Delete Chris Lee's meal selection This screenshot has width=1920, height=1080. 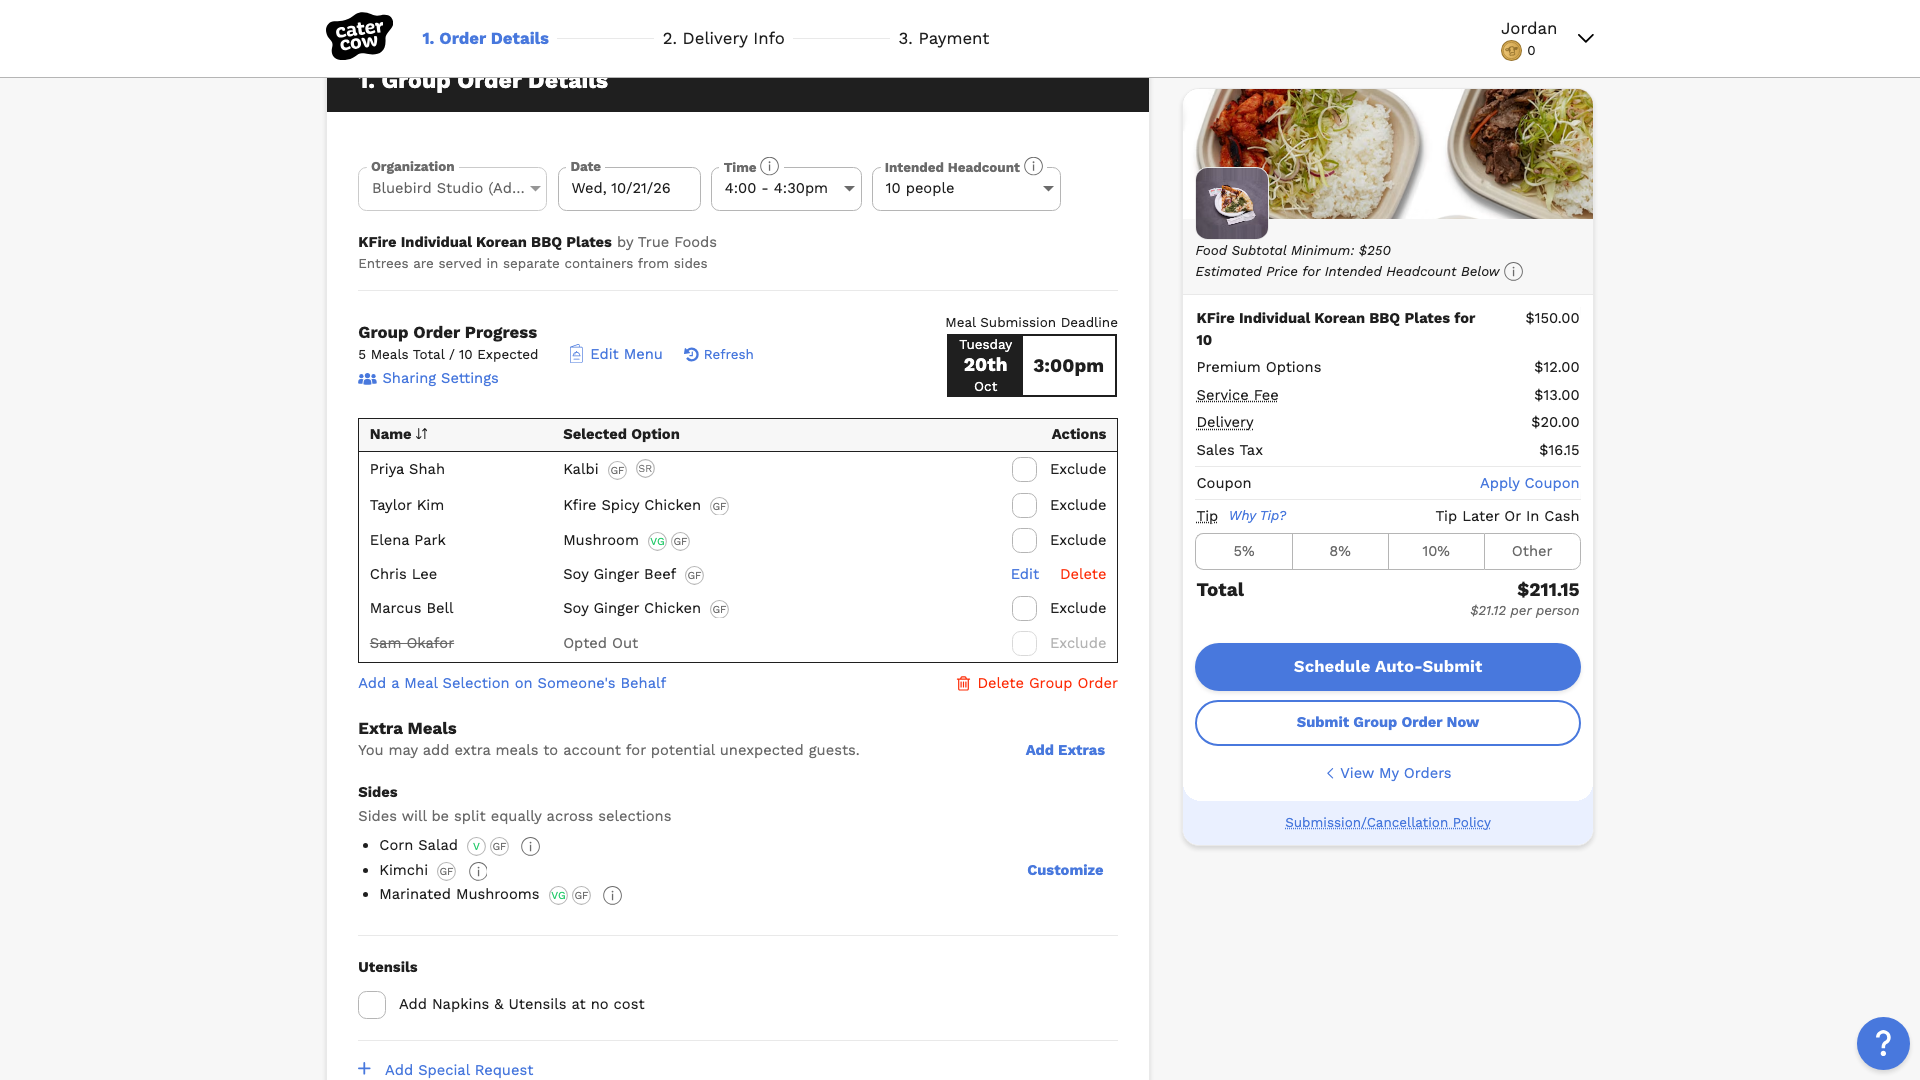coord(1083,574)
